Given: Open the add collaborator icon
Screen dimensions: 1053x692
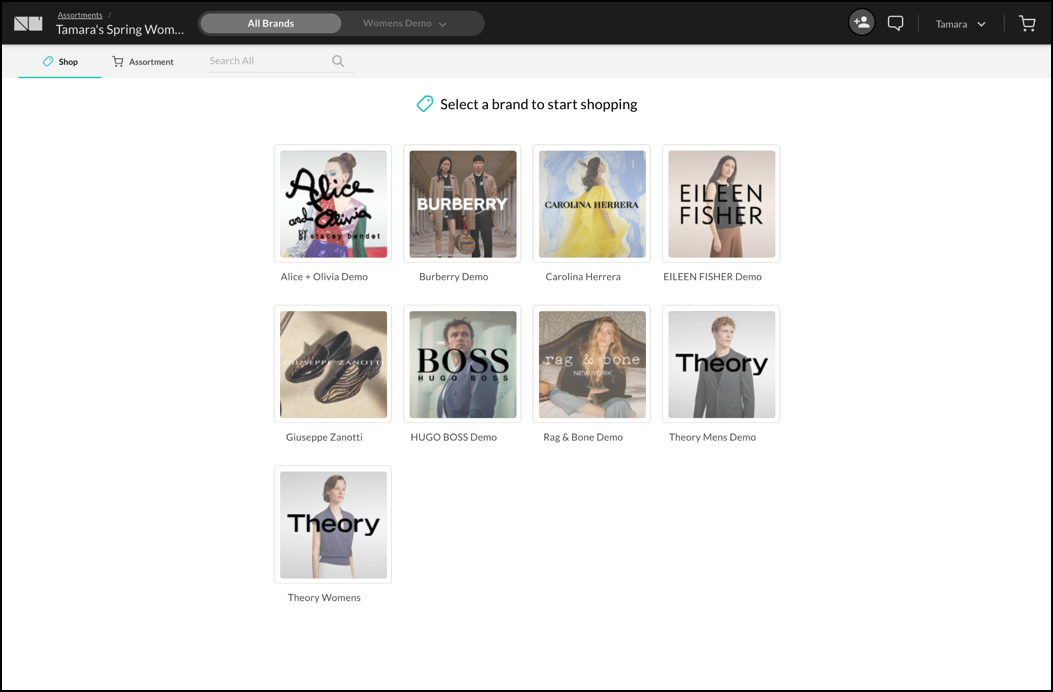Looking at the screenshot, I should point(862,23).
